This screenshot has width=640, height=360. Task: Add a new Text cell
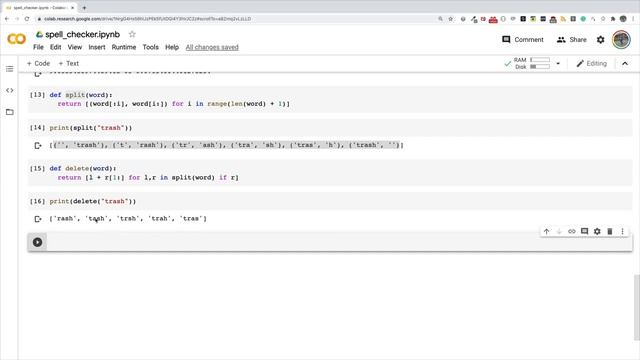[69, 64]
